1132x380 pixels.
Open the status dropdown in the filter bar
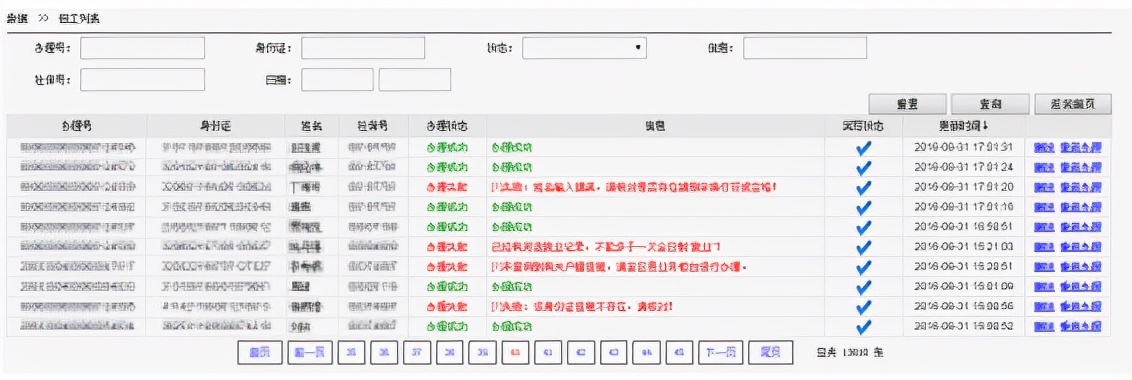click(584, 48)
